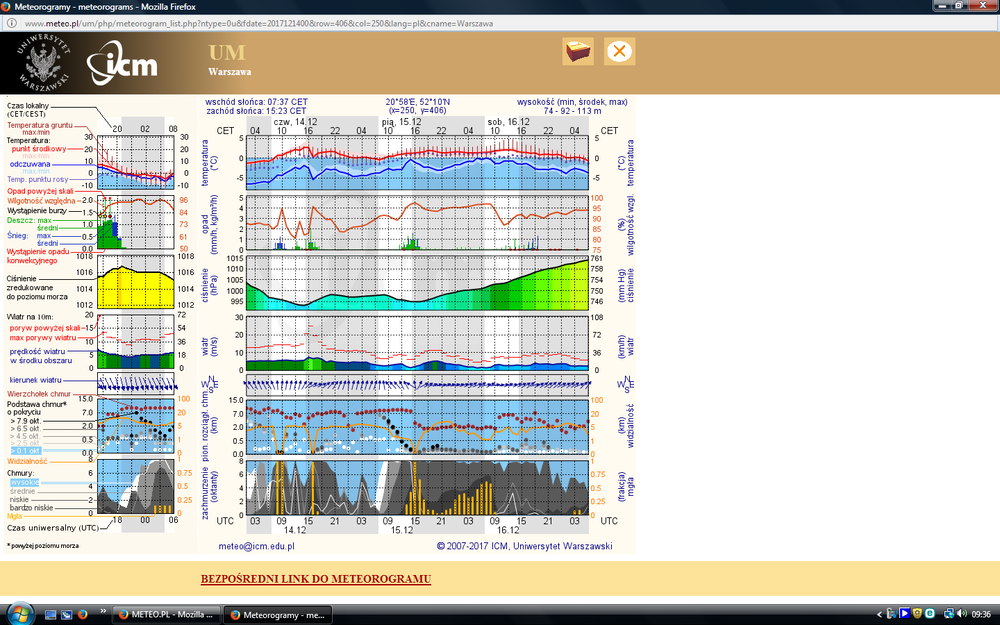This screenshot has height=625, width=1000.
Task: Launch Firefox from quick launch bar
Action: (x=82, y=614)
